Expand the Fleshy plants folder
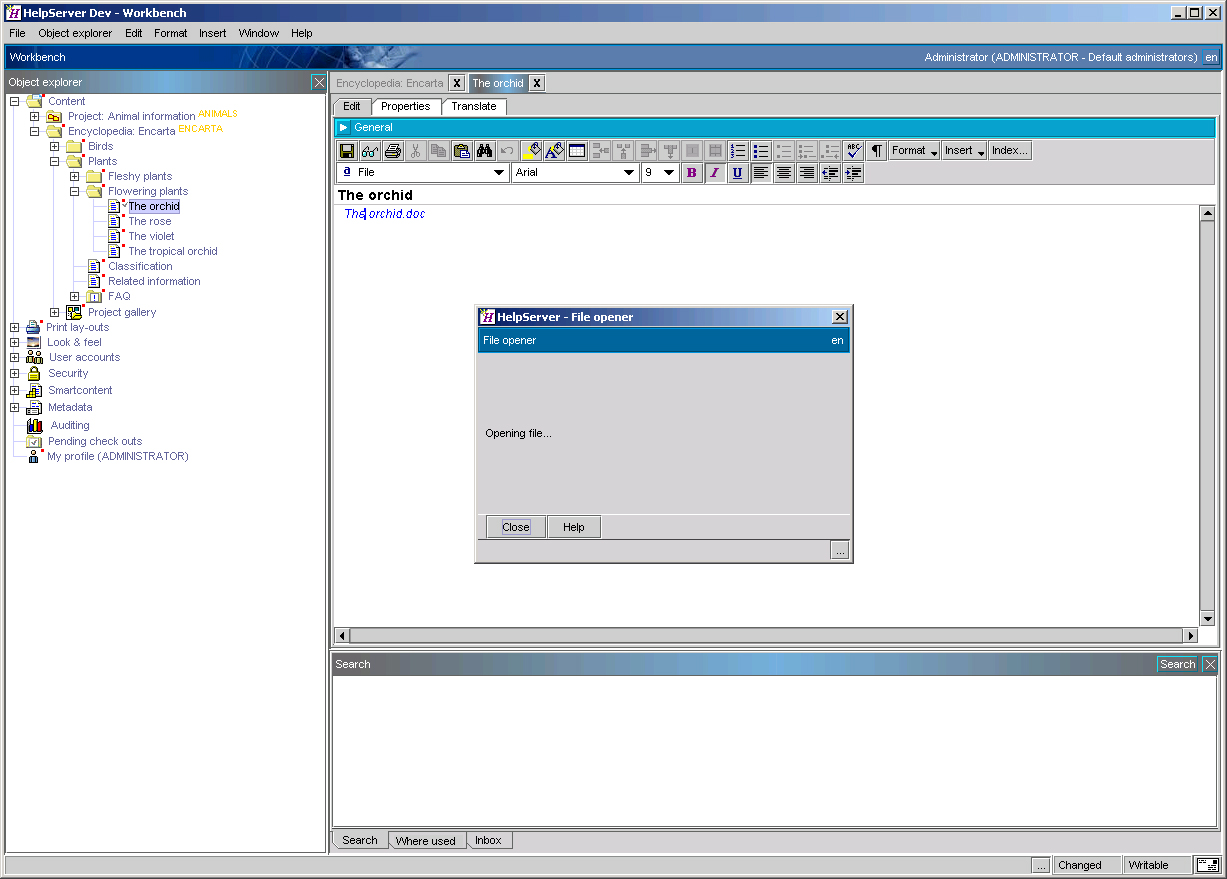The image size is (1227, 879). tap(75, 176)
